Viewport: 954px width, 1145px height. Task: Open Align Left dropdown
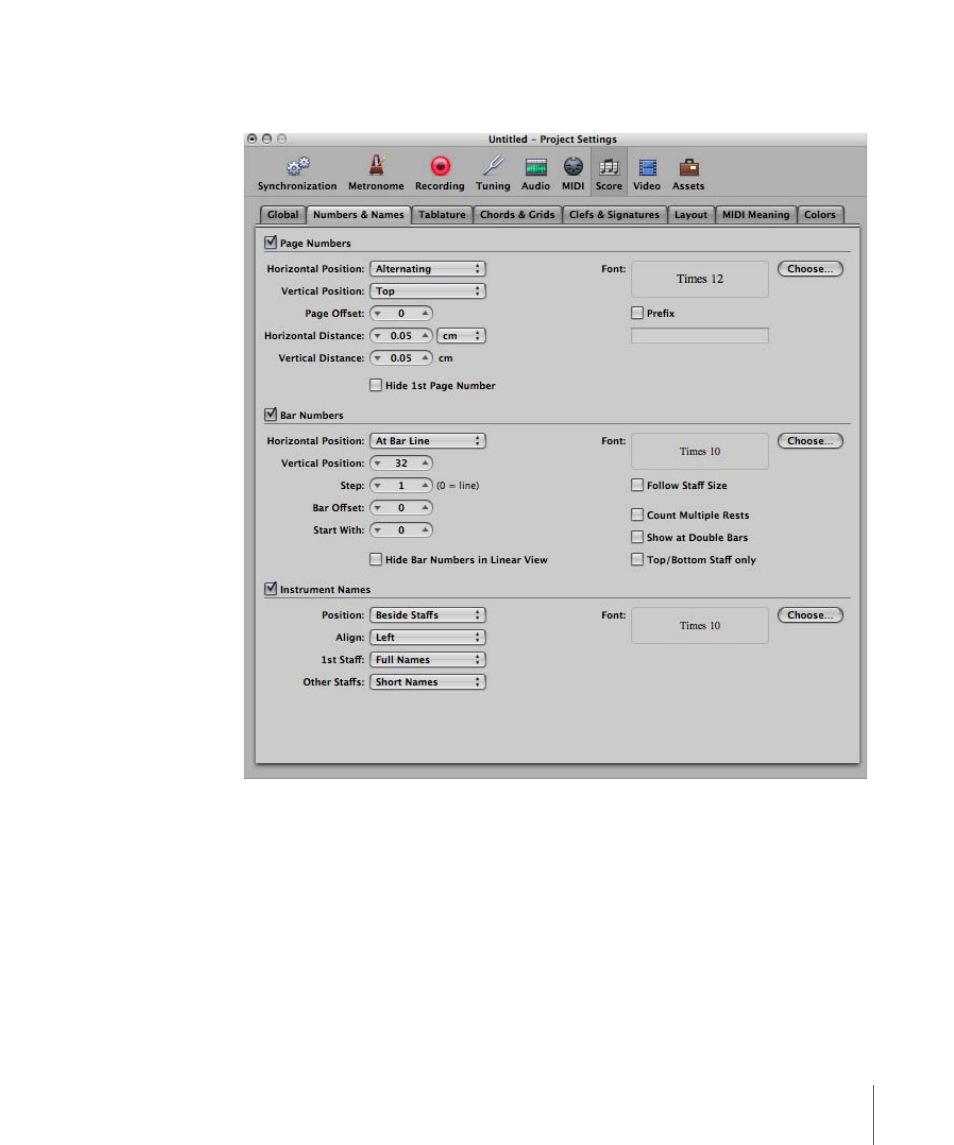tap(427, 637)
